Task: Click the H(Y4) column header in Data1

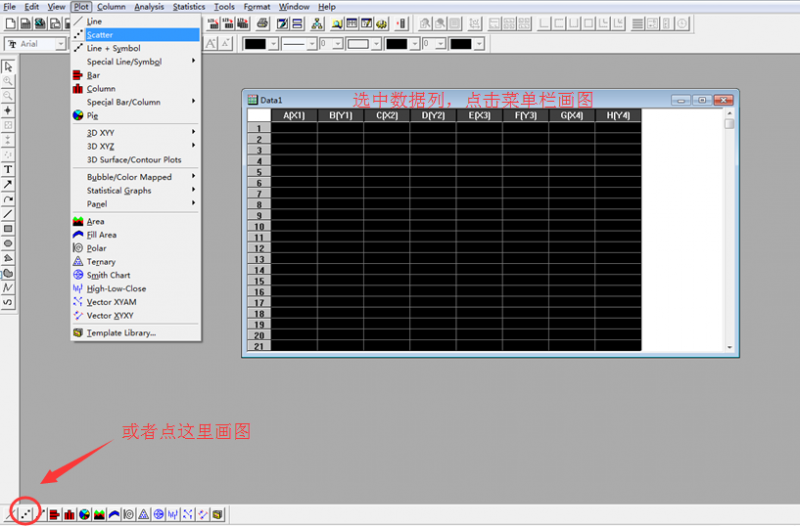Action: [x=618, y=115]
